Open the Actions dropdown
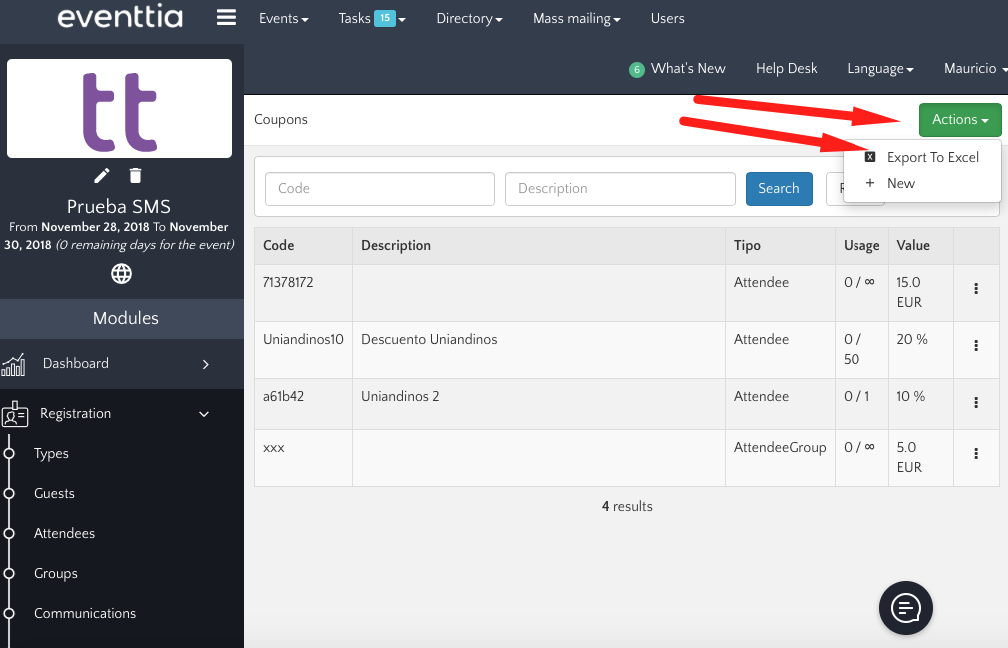 click(958, 119)
